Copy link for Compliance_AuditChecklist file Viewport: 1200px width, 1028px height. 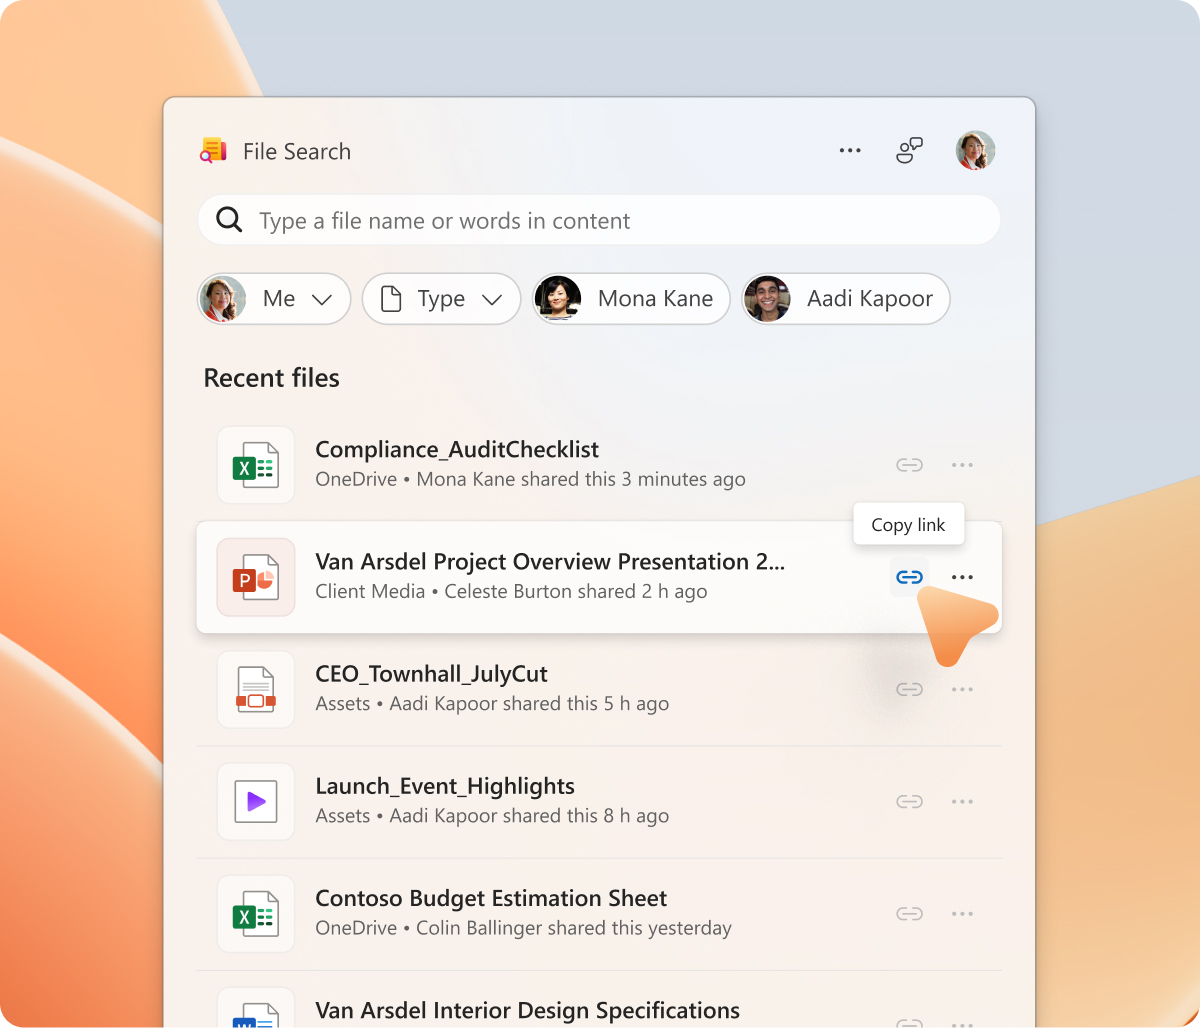click(x=909, y=465)
